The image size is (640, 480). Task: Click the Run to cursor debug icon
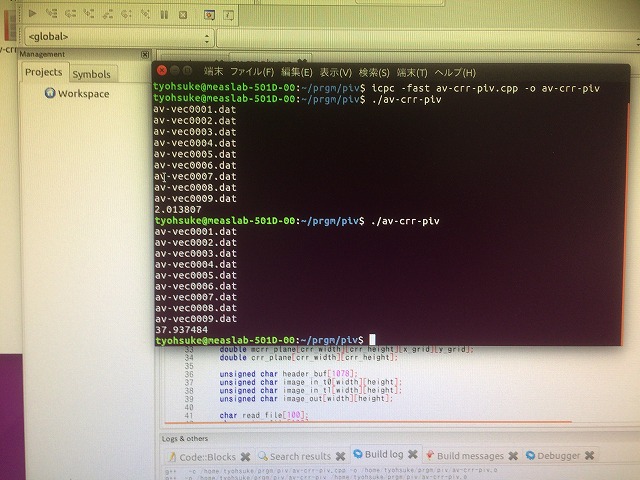(x=52, y=13)
